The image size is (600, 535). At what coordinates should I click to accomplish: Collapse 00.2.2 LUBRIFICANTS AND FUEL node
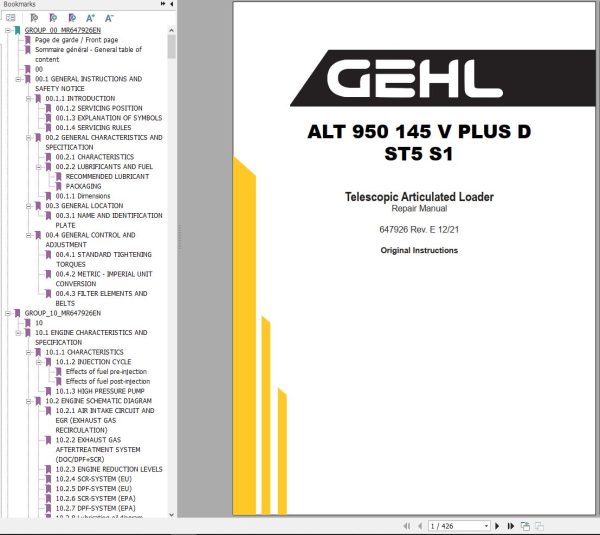[x=39, y=167]
